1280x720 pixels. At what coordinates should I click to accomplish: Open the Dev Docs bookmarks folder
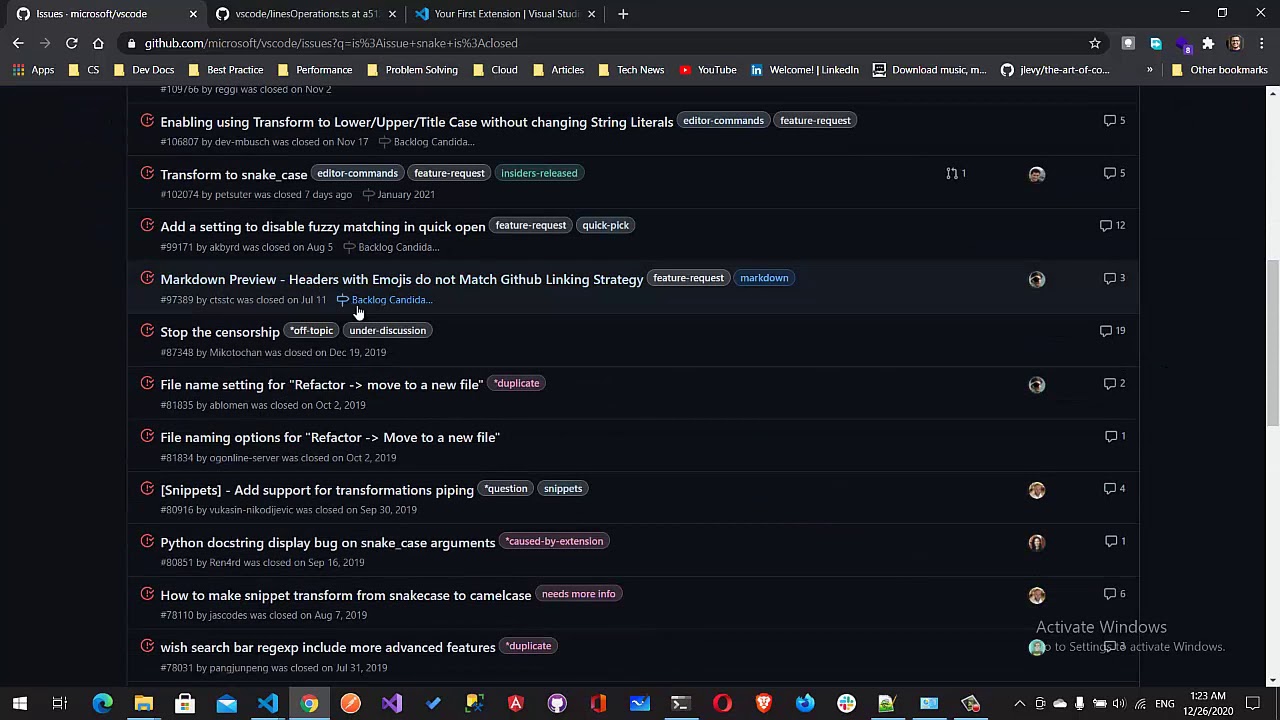143,70
